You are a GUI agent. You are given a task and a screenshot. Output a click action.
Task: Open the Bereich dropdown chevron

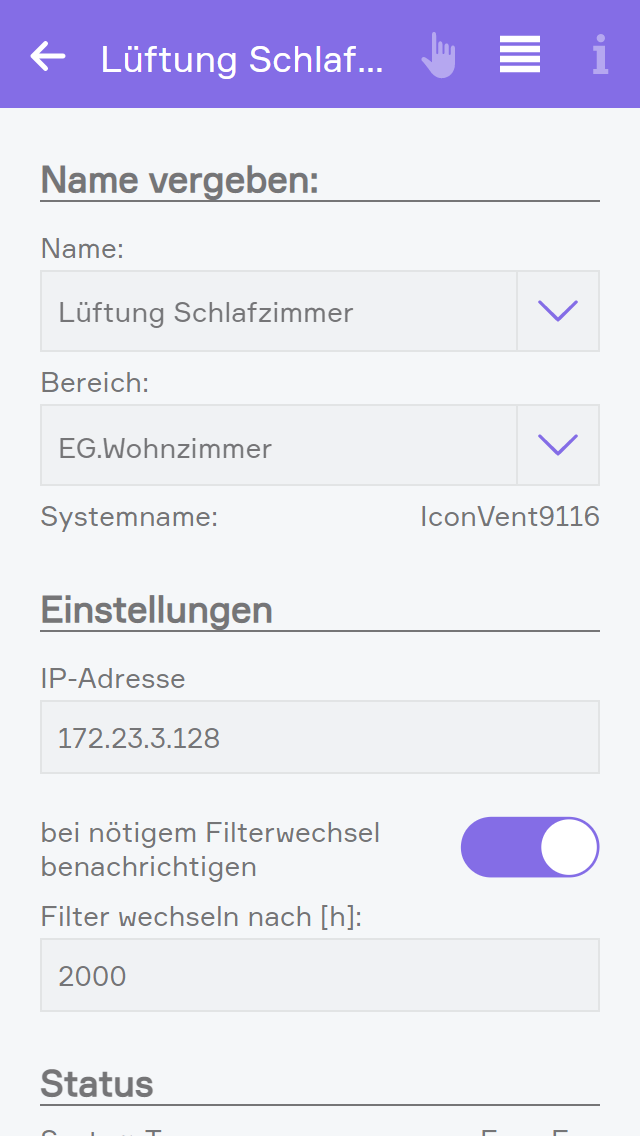pyautogui.click(x=558, y=445)
